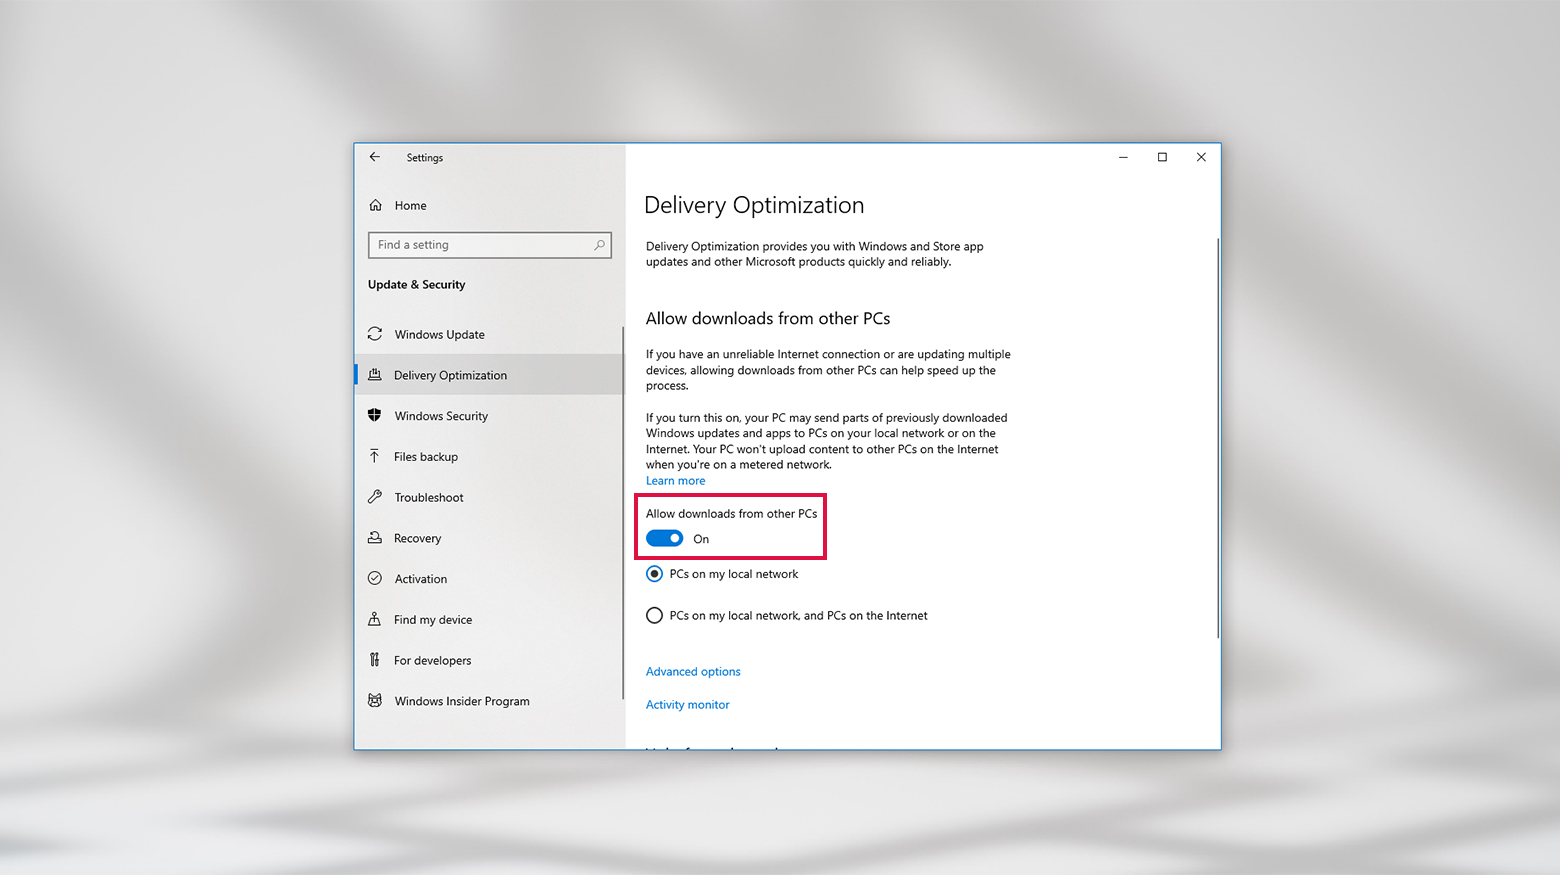The width and height of the screenshot is (1560, 875).
Task: Click the Windows Update refresh icon
Action: click(374, 334)
